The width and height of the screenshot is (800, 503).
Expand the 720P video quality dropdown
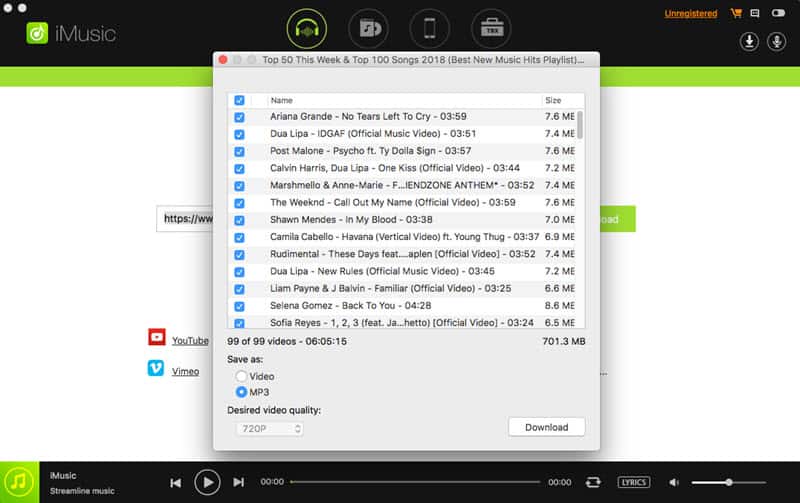click(269, 429)
